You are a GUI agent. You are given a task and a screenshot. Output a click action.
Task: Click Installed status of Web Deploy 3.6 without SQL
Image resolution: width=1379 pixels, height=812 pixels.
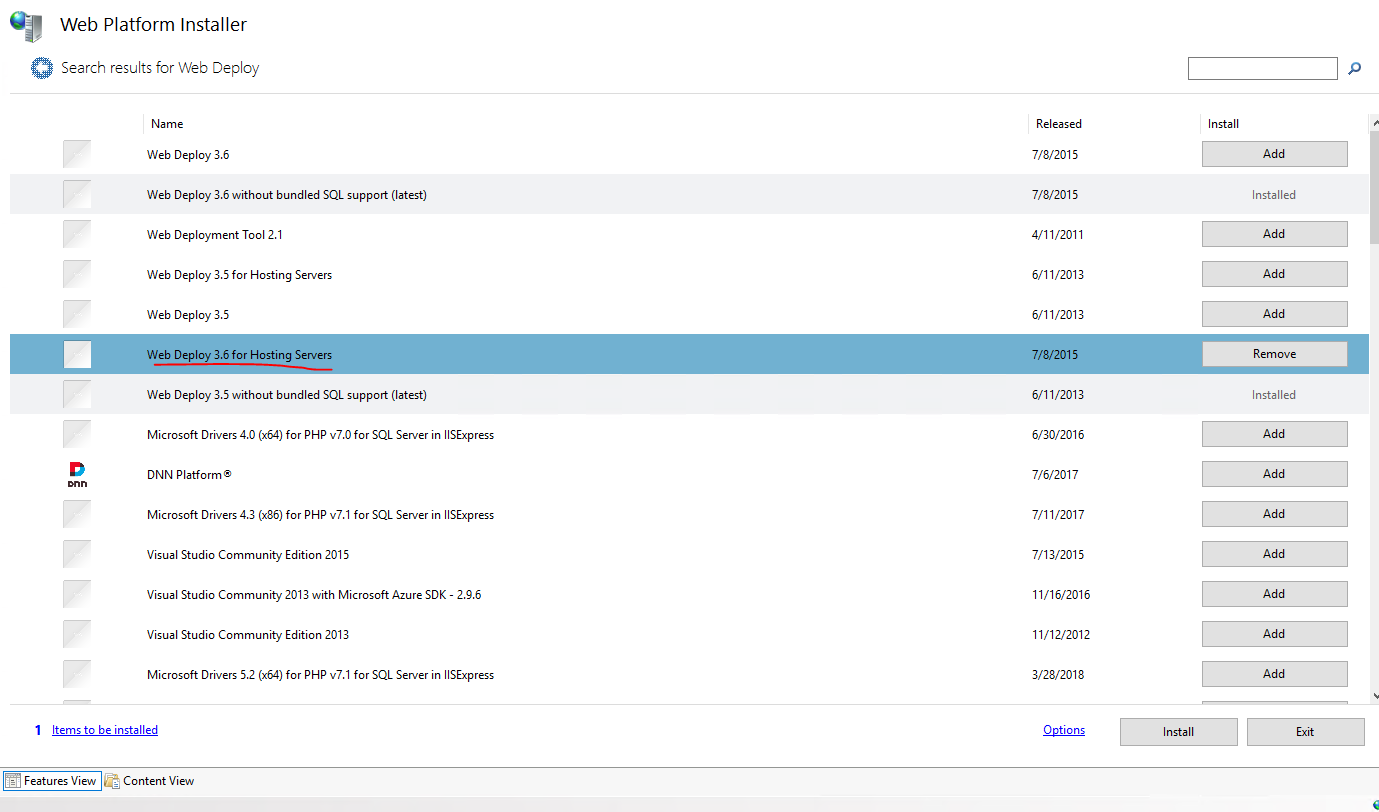(1274, 194)
